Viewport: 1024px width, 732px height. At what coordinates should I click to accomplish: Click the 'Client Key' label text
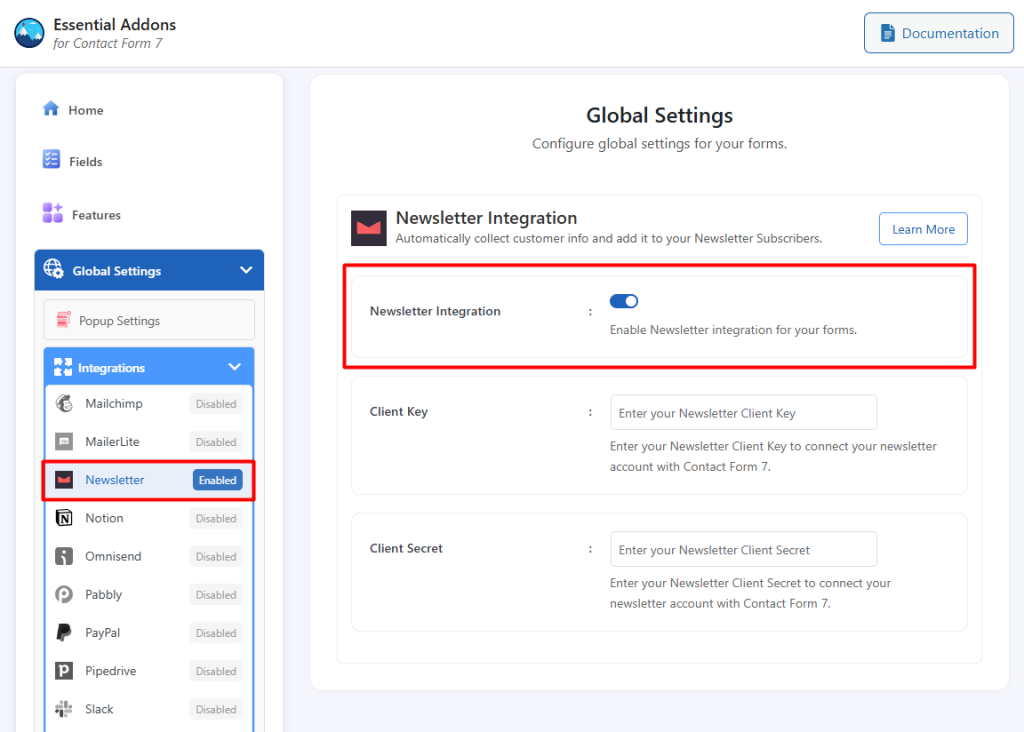(x=398, y=412)
